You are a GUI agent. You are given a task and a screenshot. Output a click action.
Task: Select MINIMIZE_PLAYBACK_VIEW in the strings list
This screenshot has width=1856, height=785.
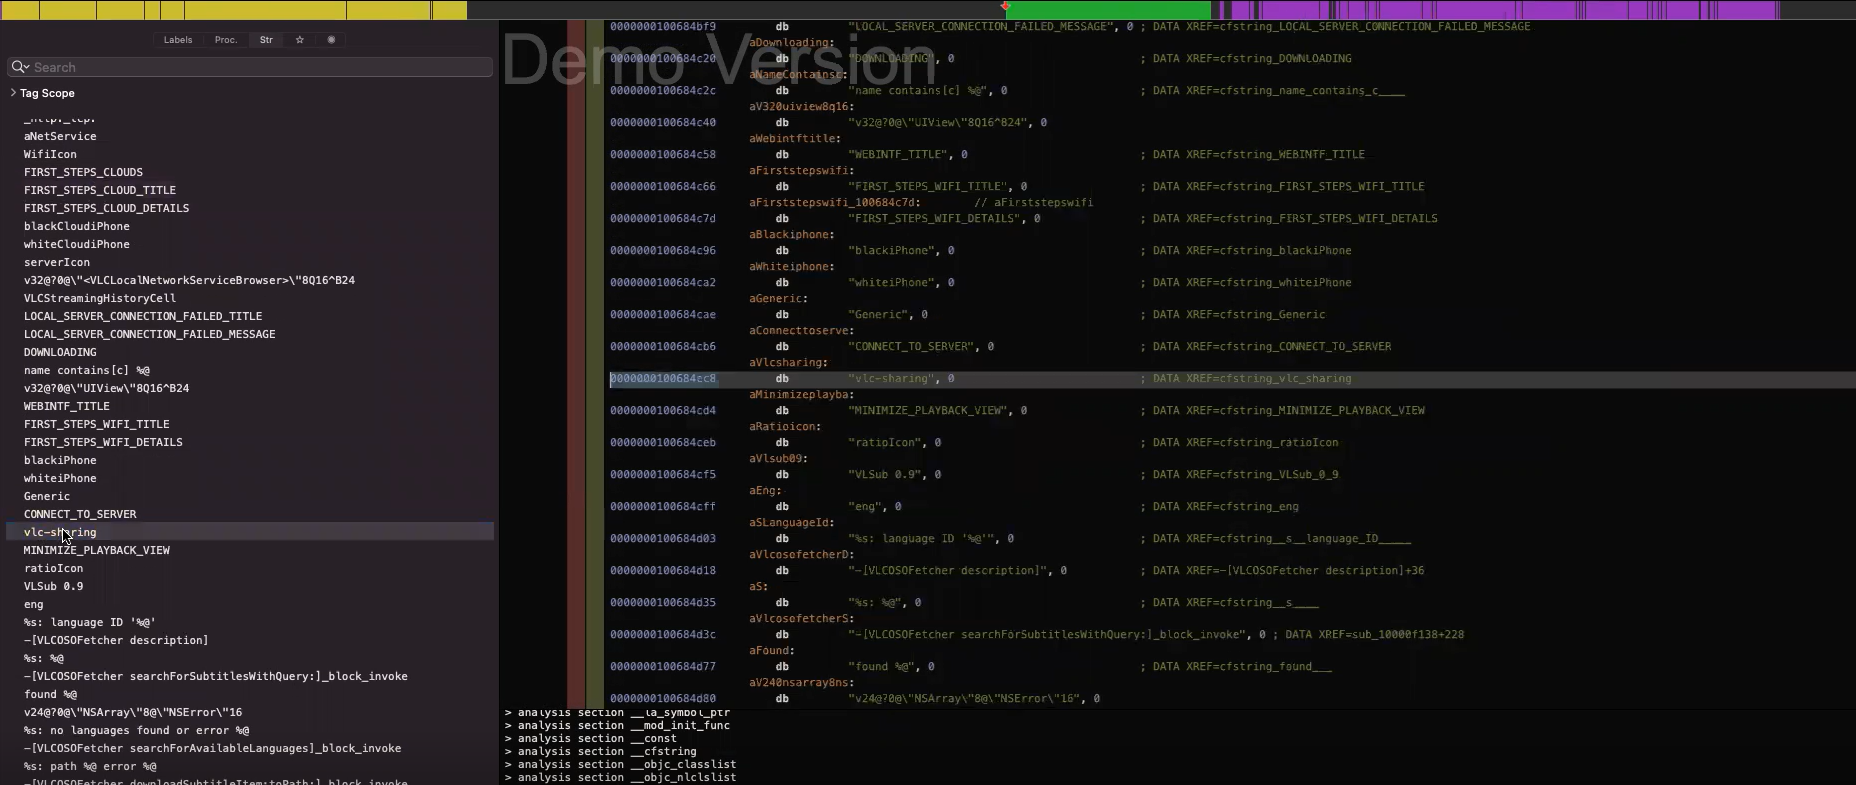click(x=97, y=550)
